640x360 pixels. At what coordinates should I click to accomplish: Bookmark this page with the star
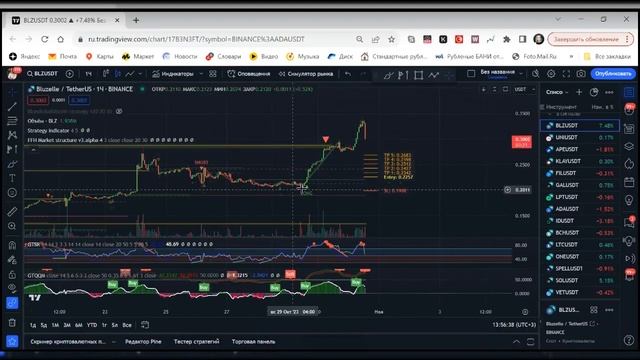pyautogui.click(x=391, y=39)
